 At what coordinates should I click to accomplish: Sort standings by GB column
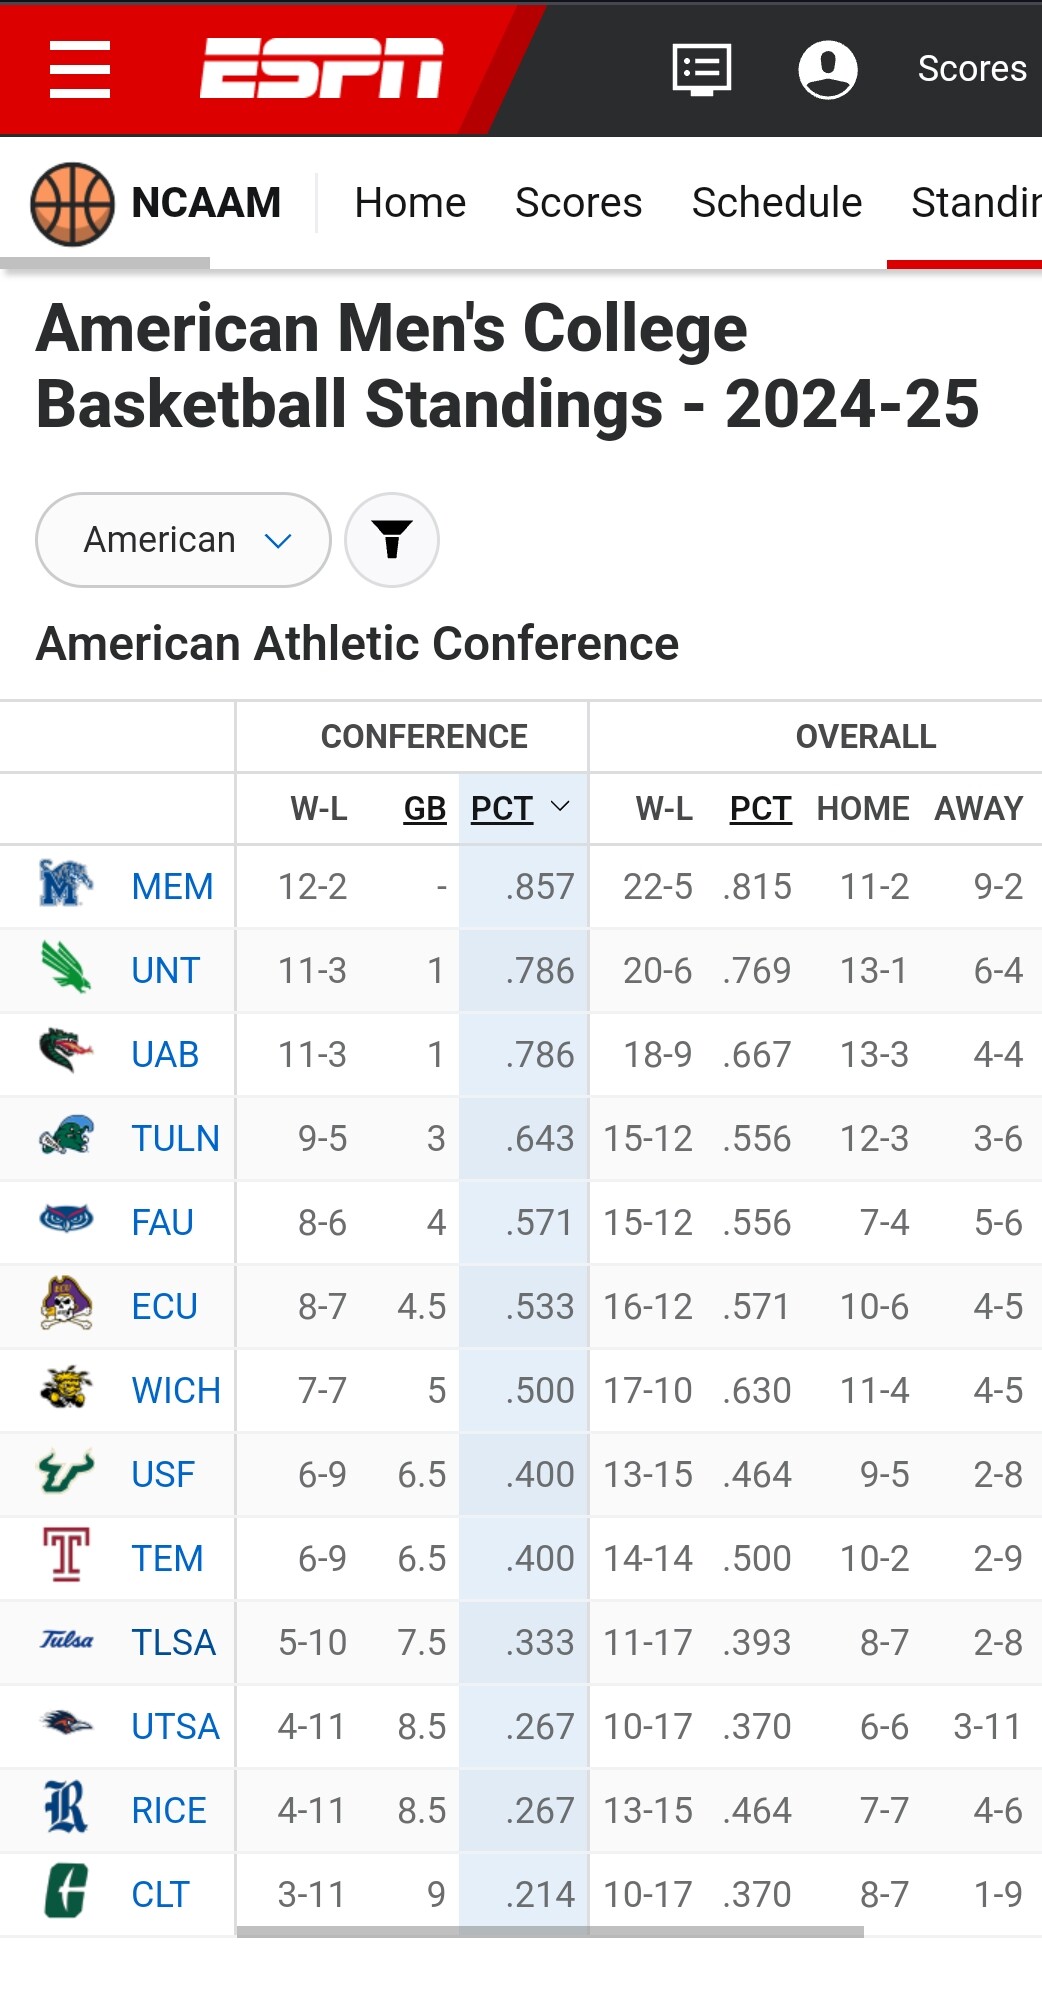424,808
